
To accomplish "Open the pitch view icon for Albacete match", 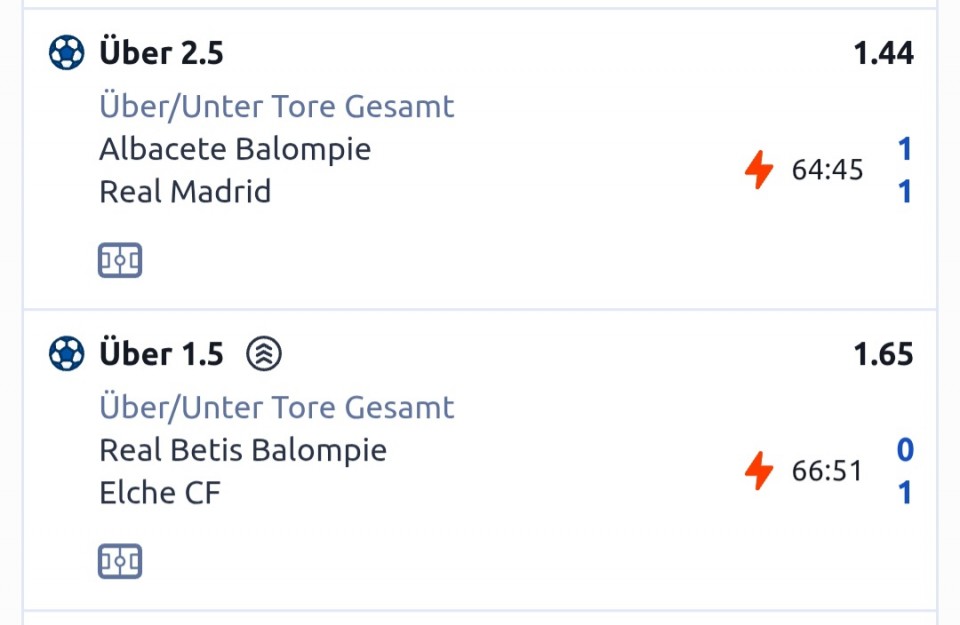I will (120, 261).
